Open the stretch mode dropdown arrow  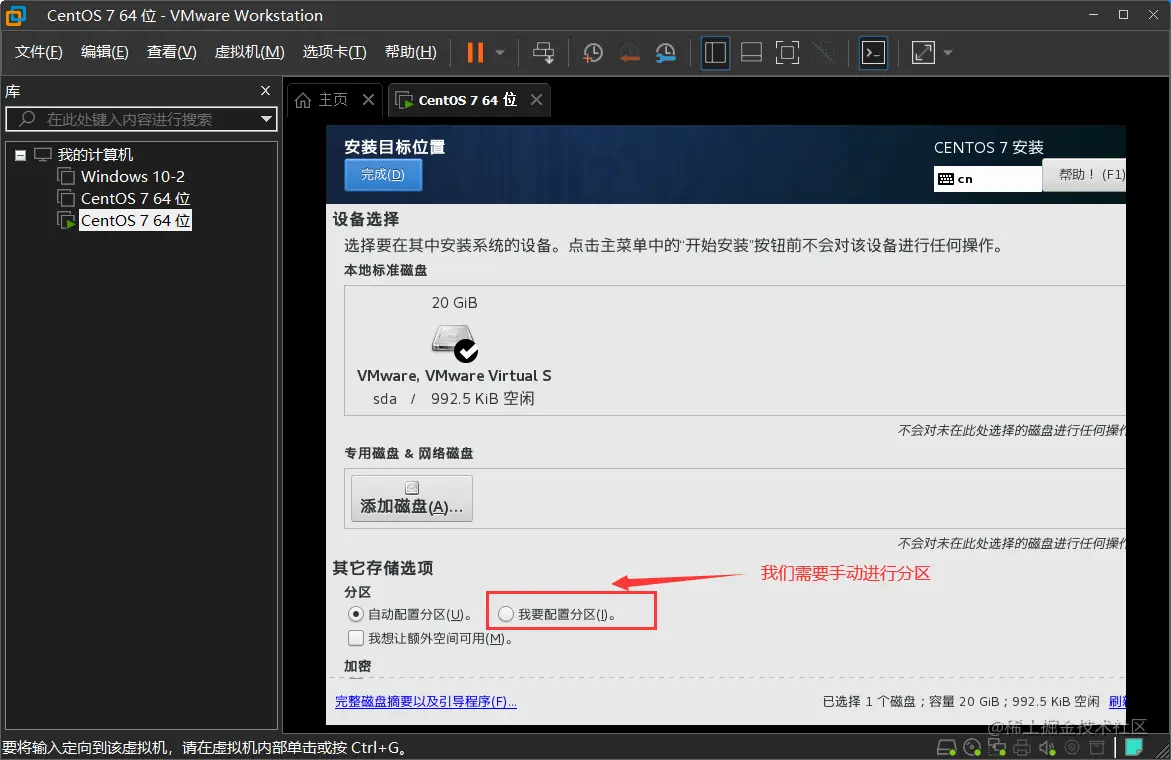pyautogui.click(x=948, y=52)
